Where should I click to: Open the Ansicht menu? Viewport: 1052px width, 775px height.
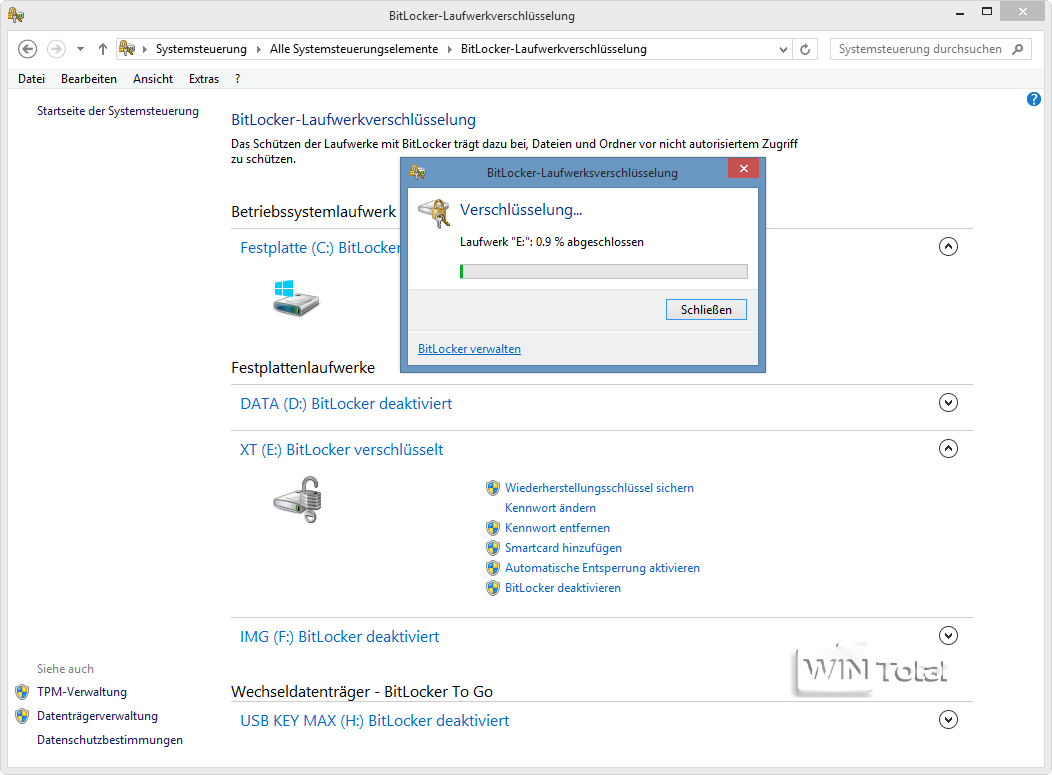[153, 79]
